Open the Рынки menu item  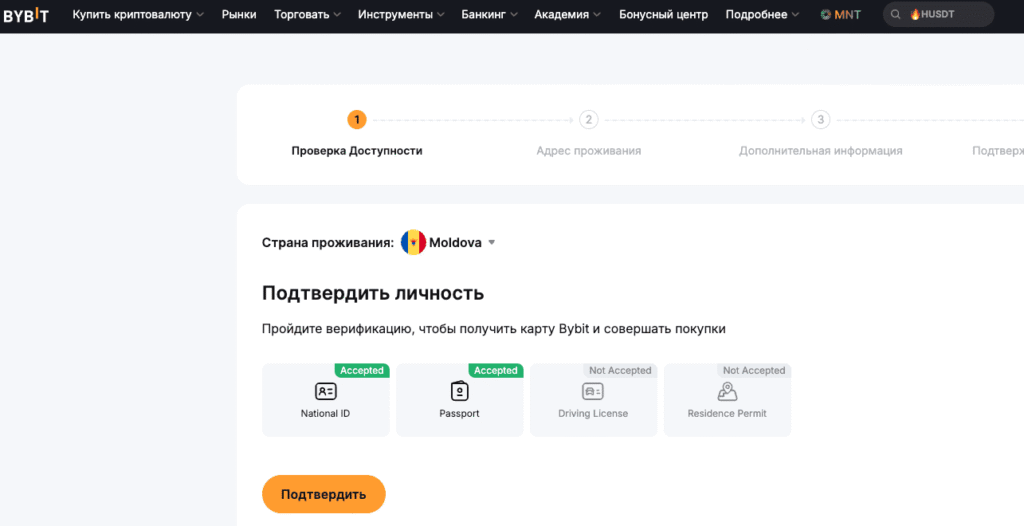pos(239,14)
